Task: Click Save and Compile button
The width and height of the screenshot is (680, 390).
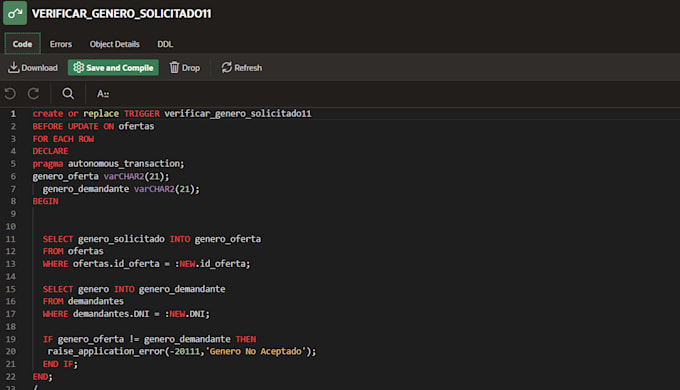Action: 113,68
